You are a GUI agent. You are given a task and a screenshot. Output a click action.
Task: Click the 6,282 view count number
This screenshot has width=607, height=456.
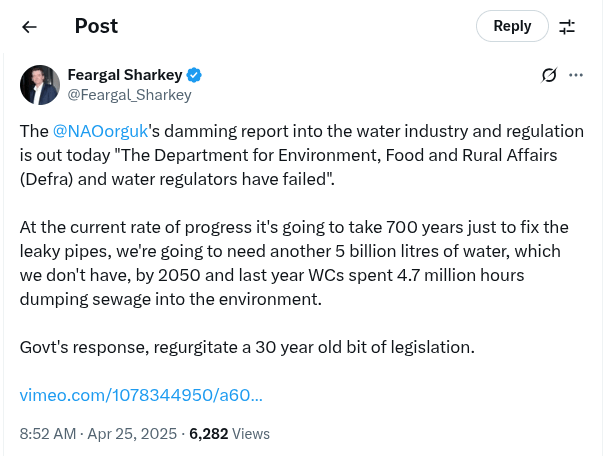(x=208, y=434)
